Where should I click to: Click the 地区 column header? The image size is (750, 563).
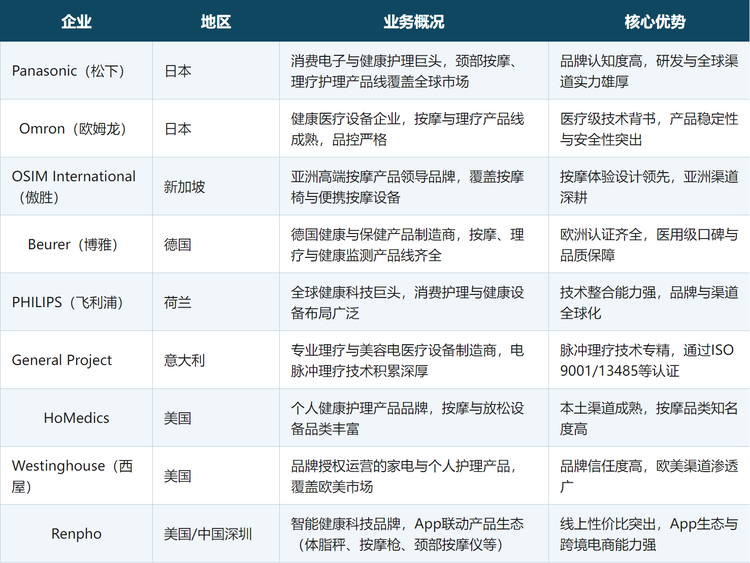(x=216, y=22)
